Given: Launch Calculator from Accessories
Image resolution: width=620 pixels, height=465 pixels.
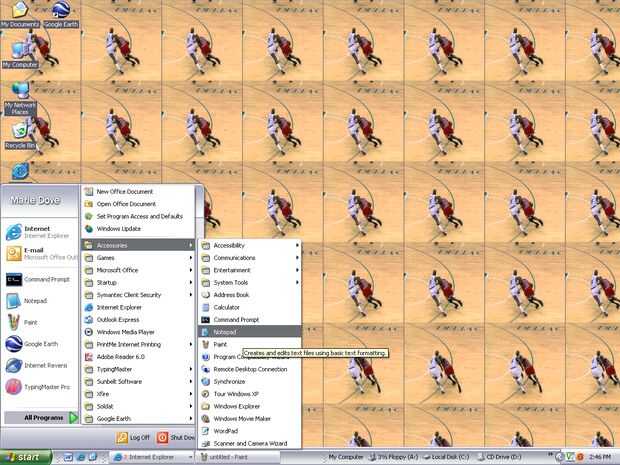Looking at the screenshot, I should (x=250, y=307).
